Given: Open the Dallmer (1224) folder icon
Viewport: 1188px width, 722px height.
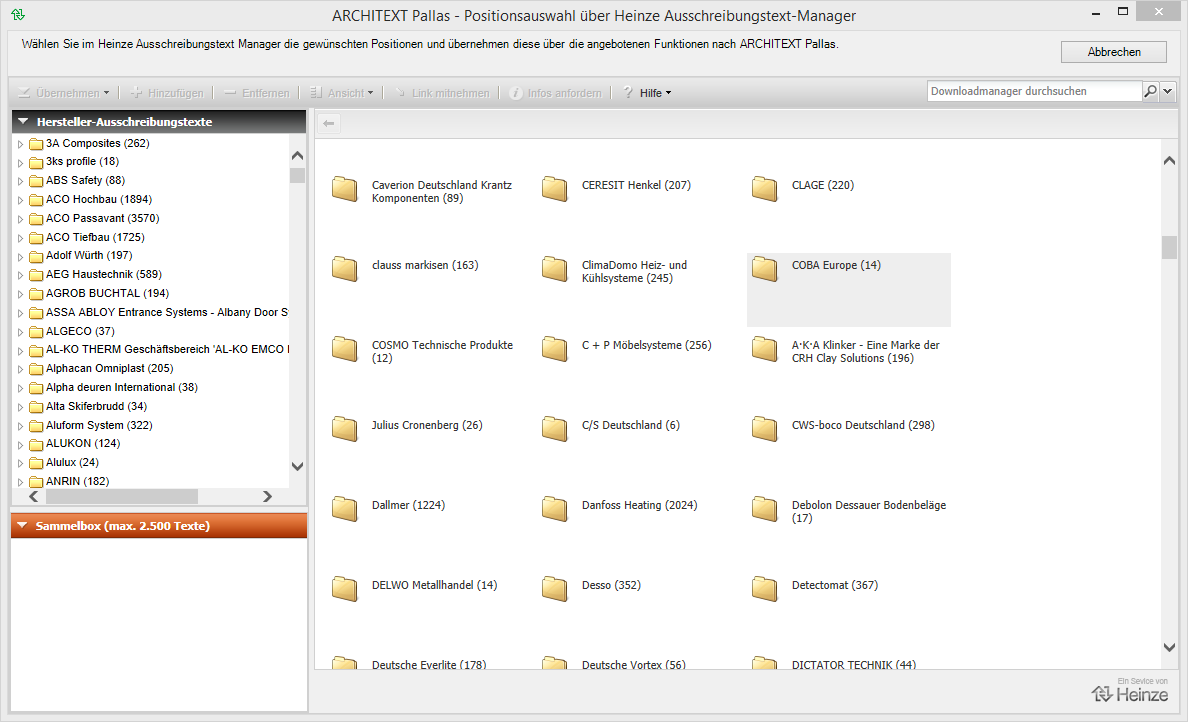Looking at the screenshot, I should [x=345, y=509].
